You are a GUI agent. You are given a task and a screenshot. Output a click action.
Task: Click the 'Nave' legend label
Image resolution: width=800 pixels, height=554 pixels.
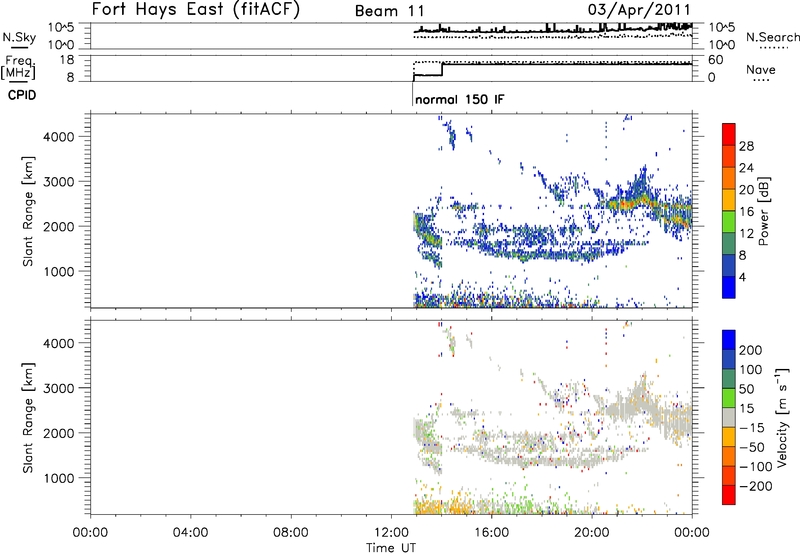pyautogui.click(x=761, y=69)
